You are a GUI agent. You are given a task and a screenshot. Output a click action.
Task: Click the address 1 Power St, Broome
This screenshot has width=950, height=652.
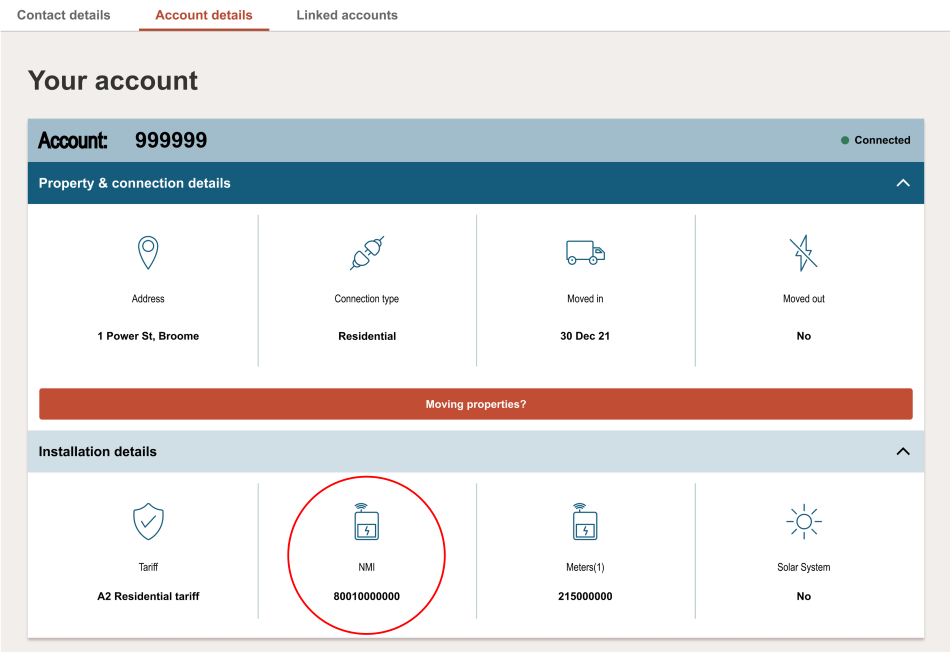click(148, 336)
